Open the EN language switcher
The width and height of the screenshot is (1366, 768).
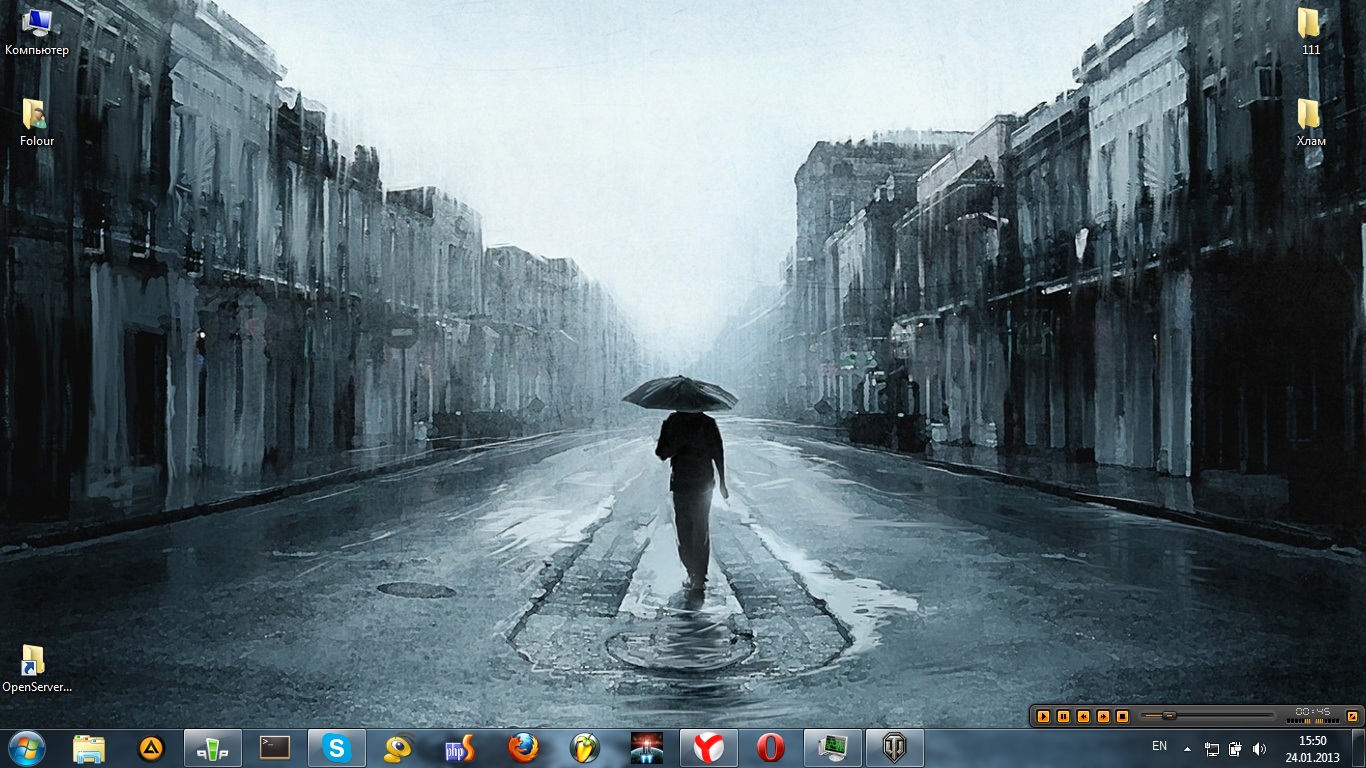coord(1159,746)
